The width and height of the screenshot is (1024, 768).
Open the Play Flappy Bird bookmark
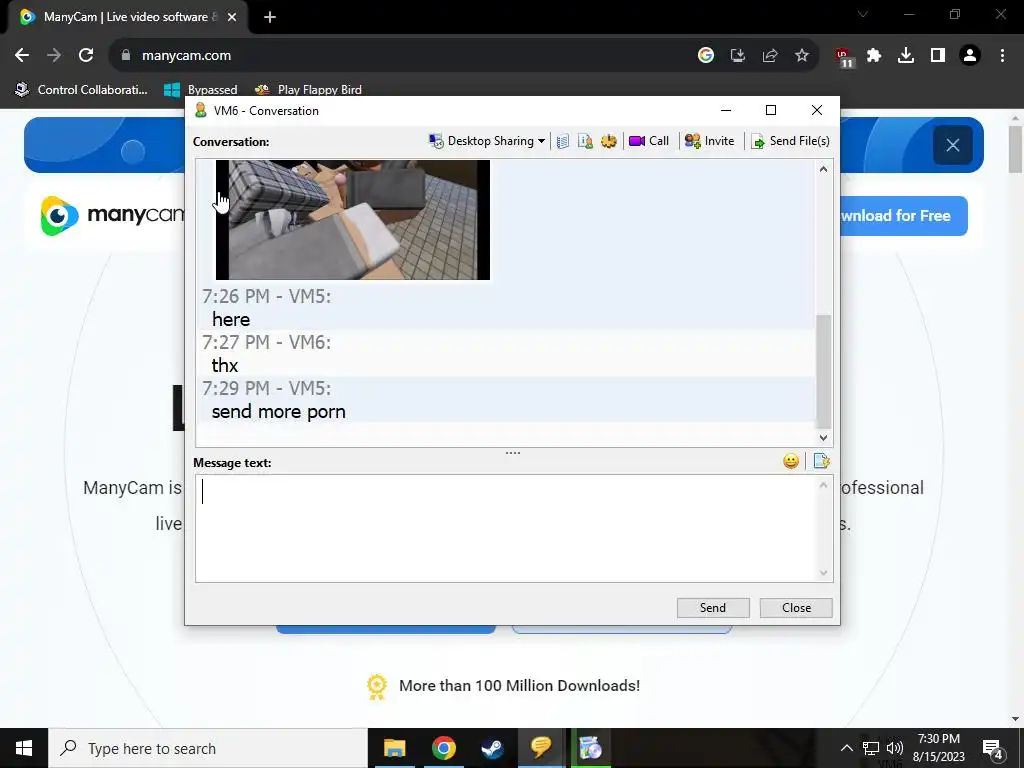pyautogui.click(x=308, y=89)
